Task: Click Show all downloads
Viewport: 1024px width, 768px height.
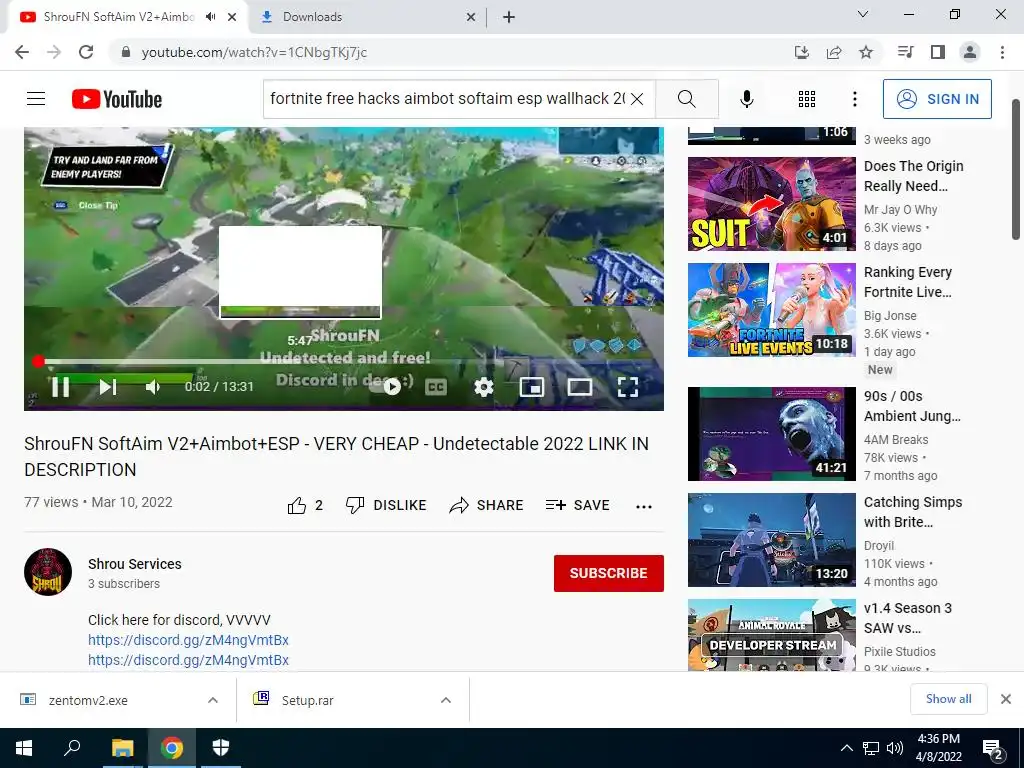Action: point(948,699)
